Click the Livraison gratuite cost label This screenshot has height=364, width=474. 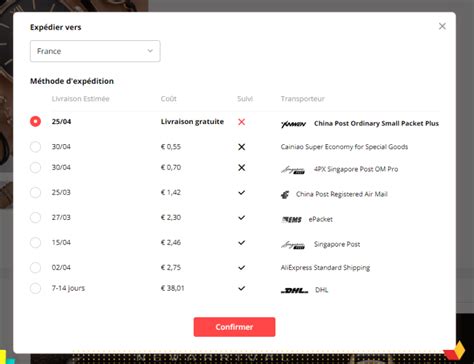(192, 122)
